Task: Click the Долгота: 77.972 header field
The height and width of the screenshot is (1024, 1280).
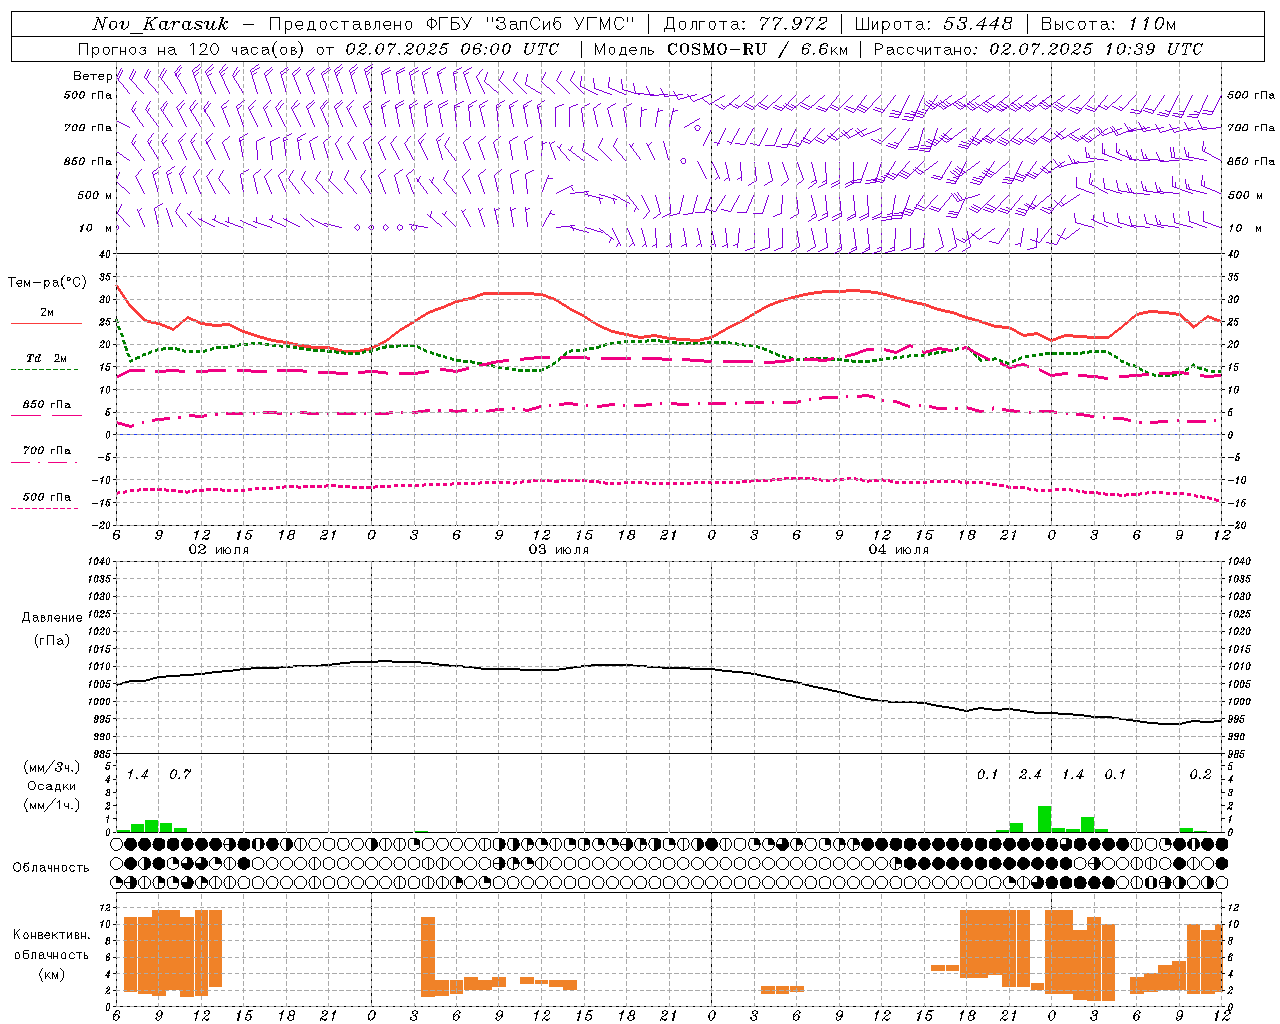Action: coord(746,24)
